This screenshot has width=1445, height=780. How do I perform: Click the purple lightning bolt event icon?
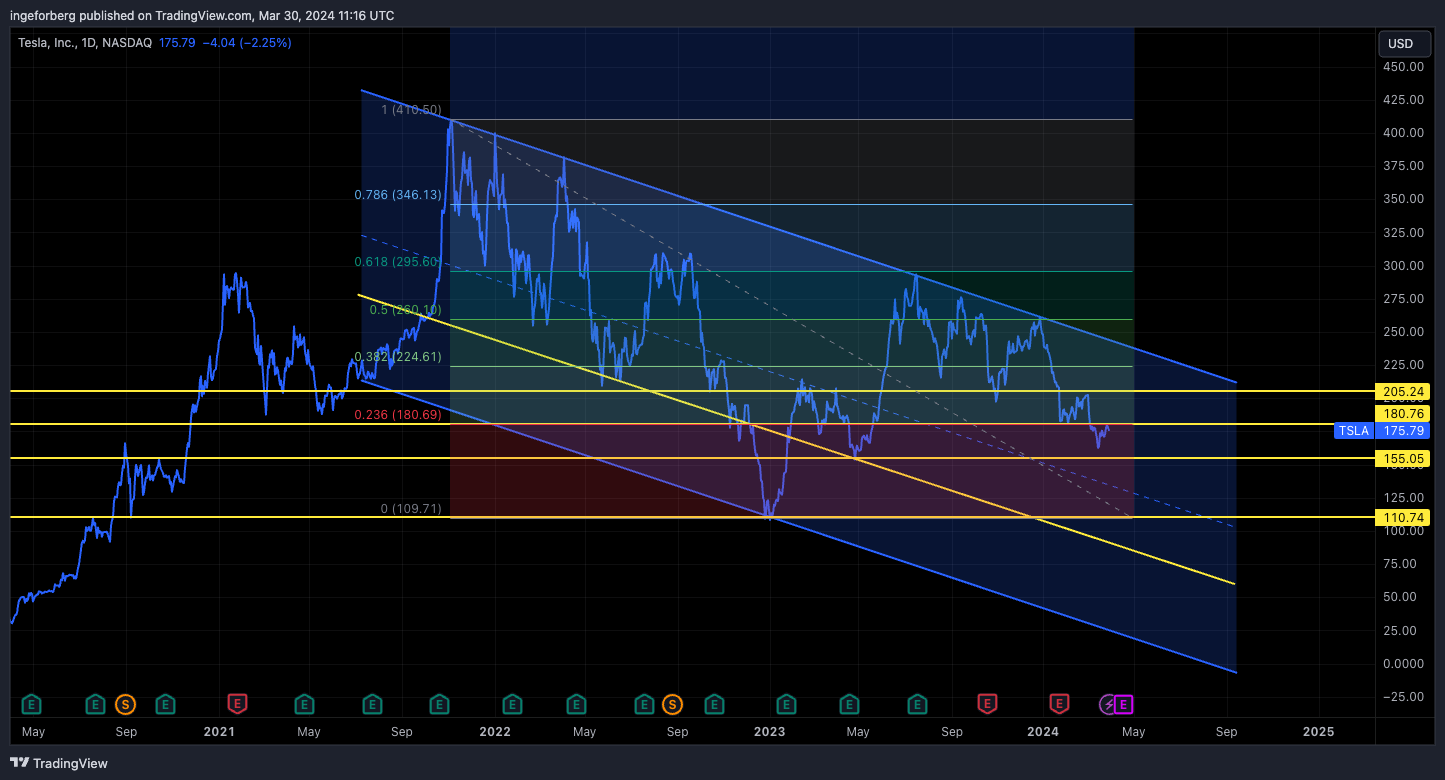tap(1108, 704)
